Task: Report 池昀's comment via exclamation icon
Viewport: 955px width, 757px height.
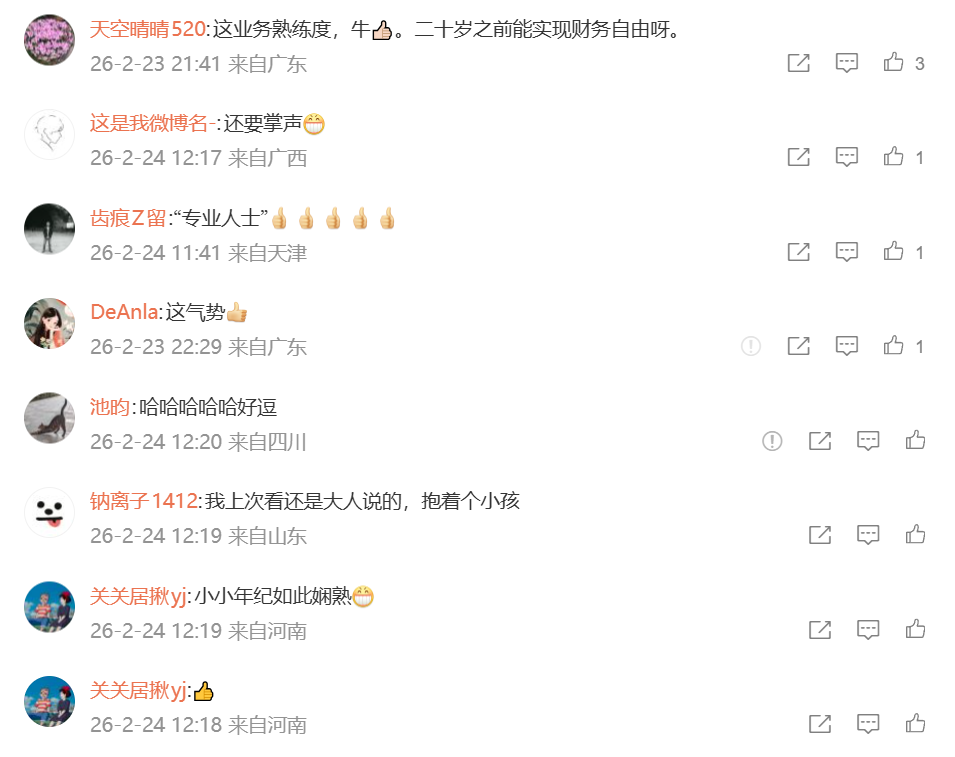Action: coord(772,440)
